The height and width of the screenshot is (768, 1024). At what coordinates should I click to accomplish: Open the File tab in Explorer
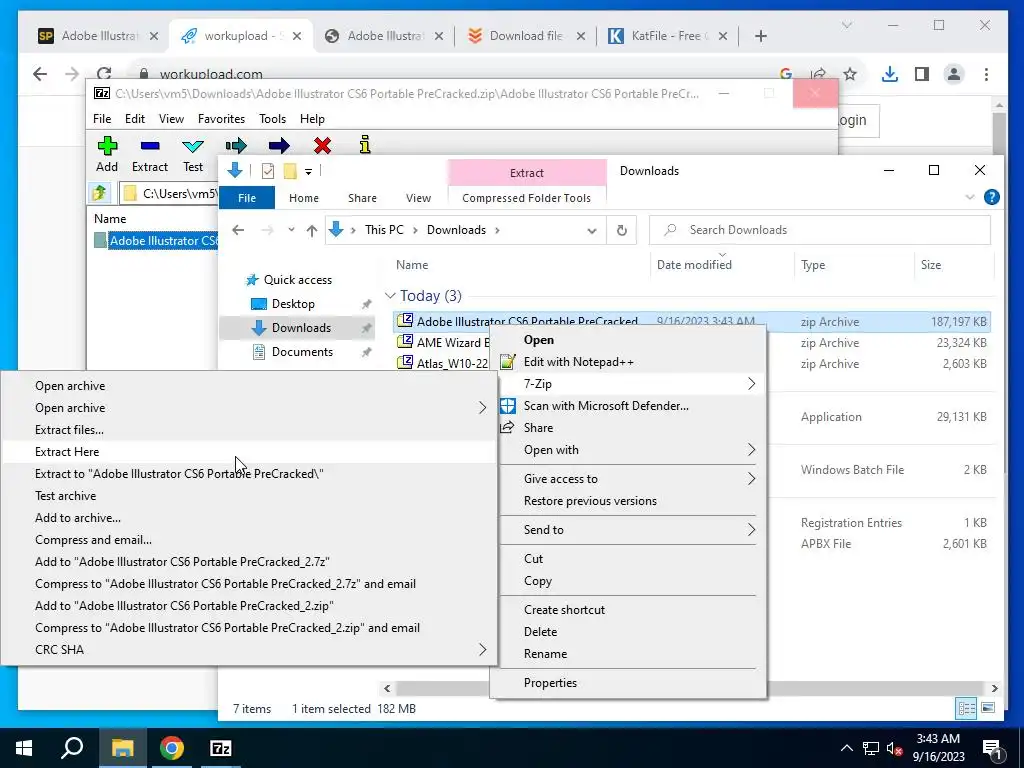click(x=247, y=198)
